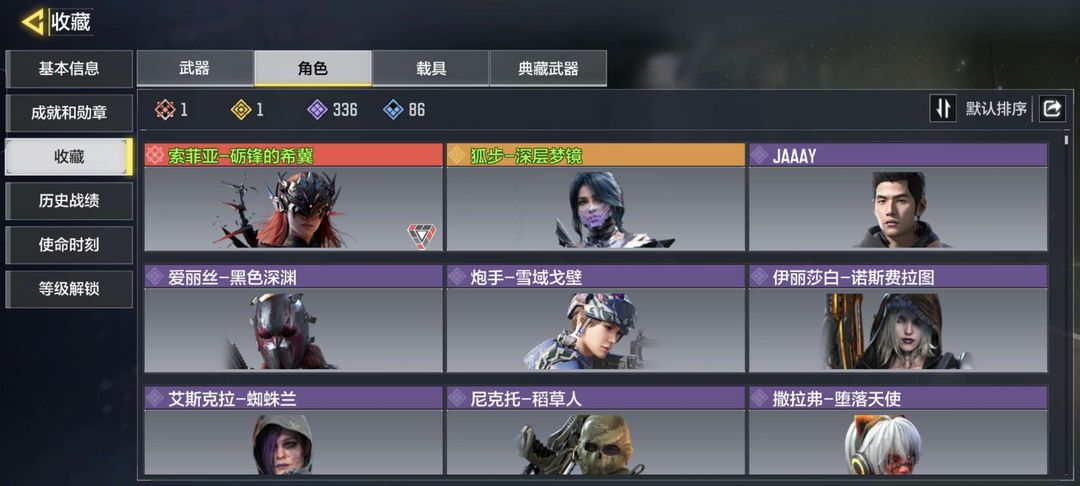Click the gold legendary rarity count icon
Image resolution: width=1080 pixels, height=486 pixels.
click(241, 109)
